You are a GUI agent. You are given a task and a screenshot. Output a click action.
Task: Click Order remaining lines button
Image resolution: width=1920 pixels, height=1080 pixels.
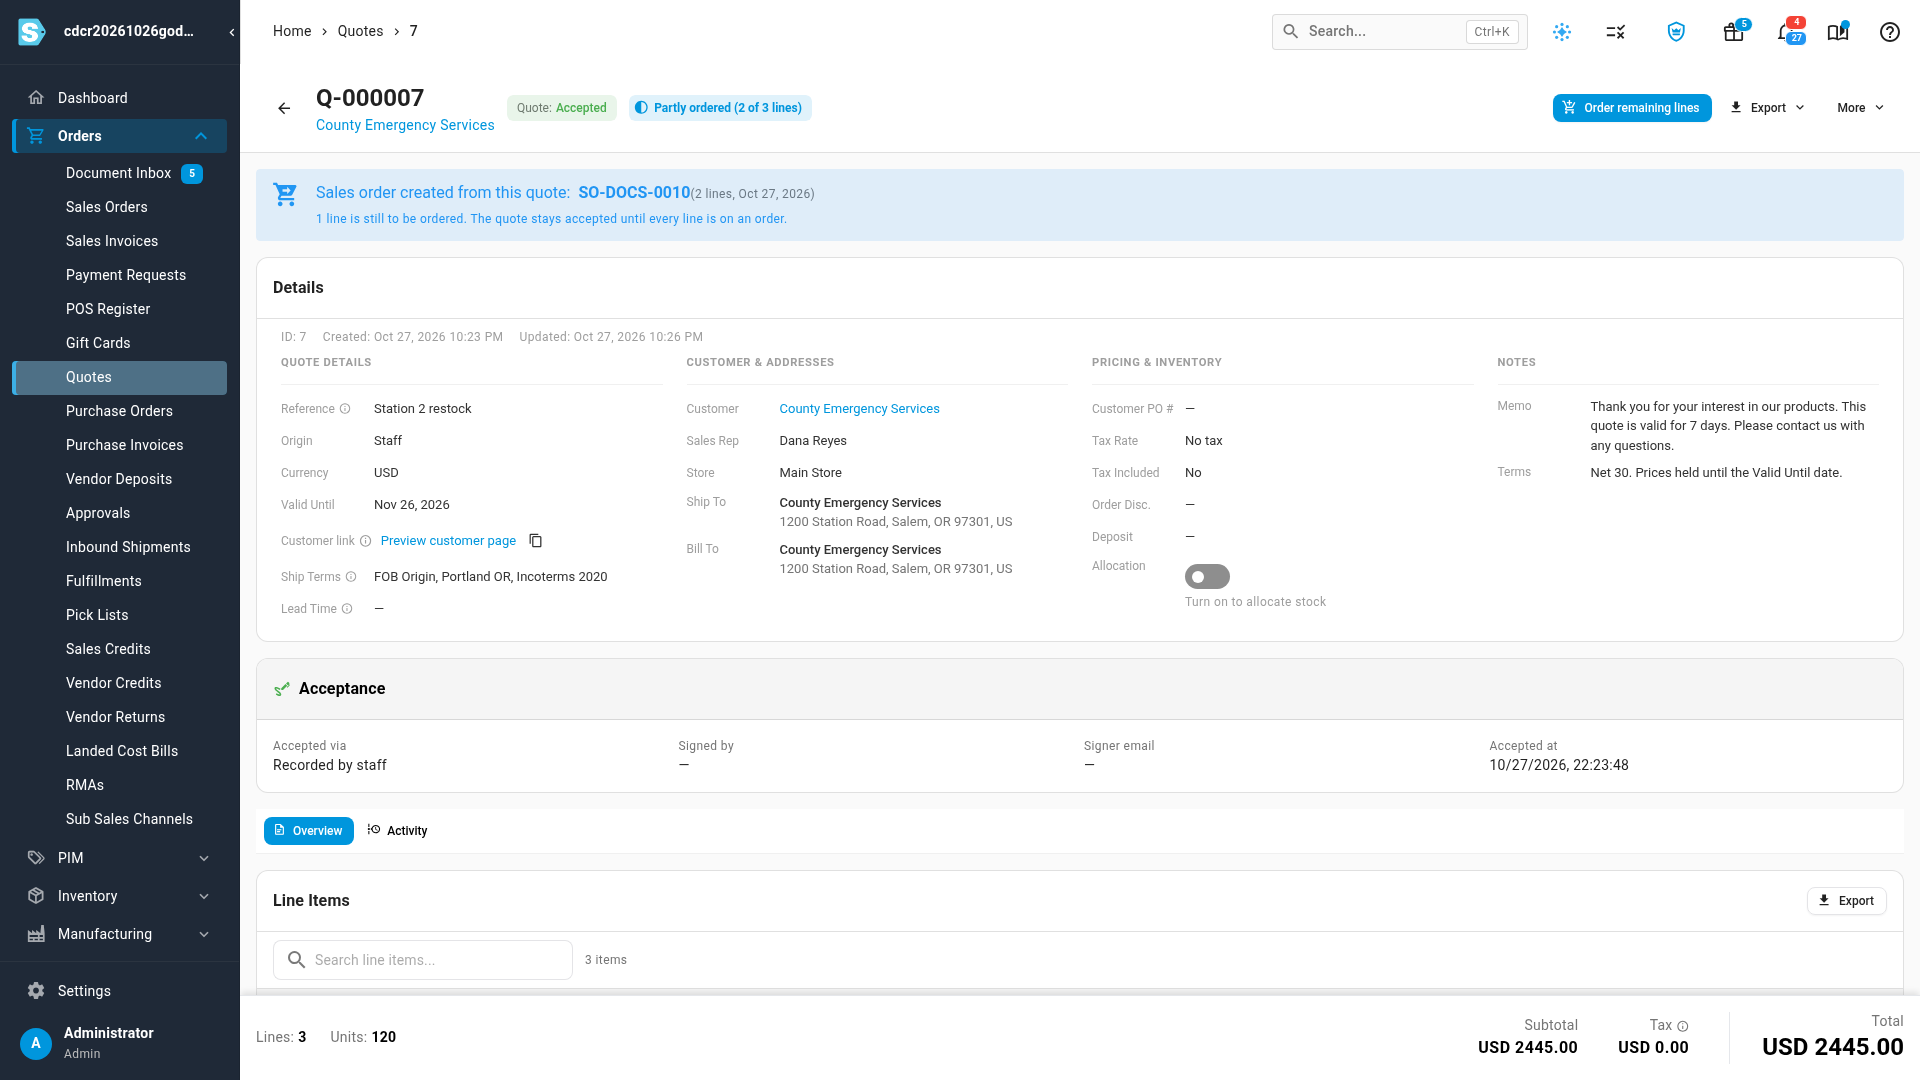point(1632,108)
